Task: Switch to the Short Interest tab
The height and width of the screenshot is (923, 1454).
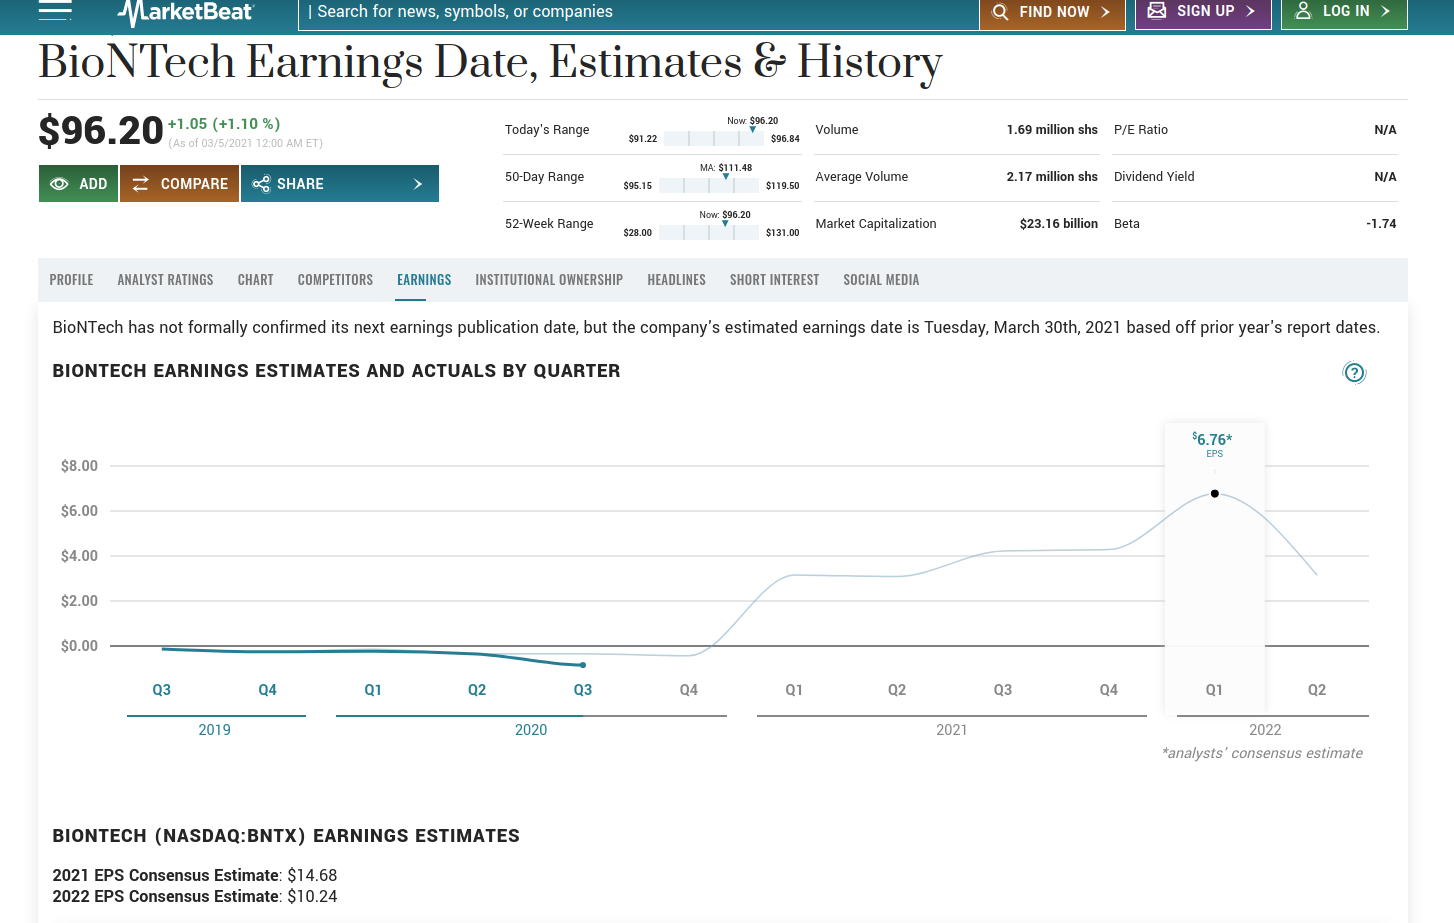Action: coord(774,280)
